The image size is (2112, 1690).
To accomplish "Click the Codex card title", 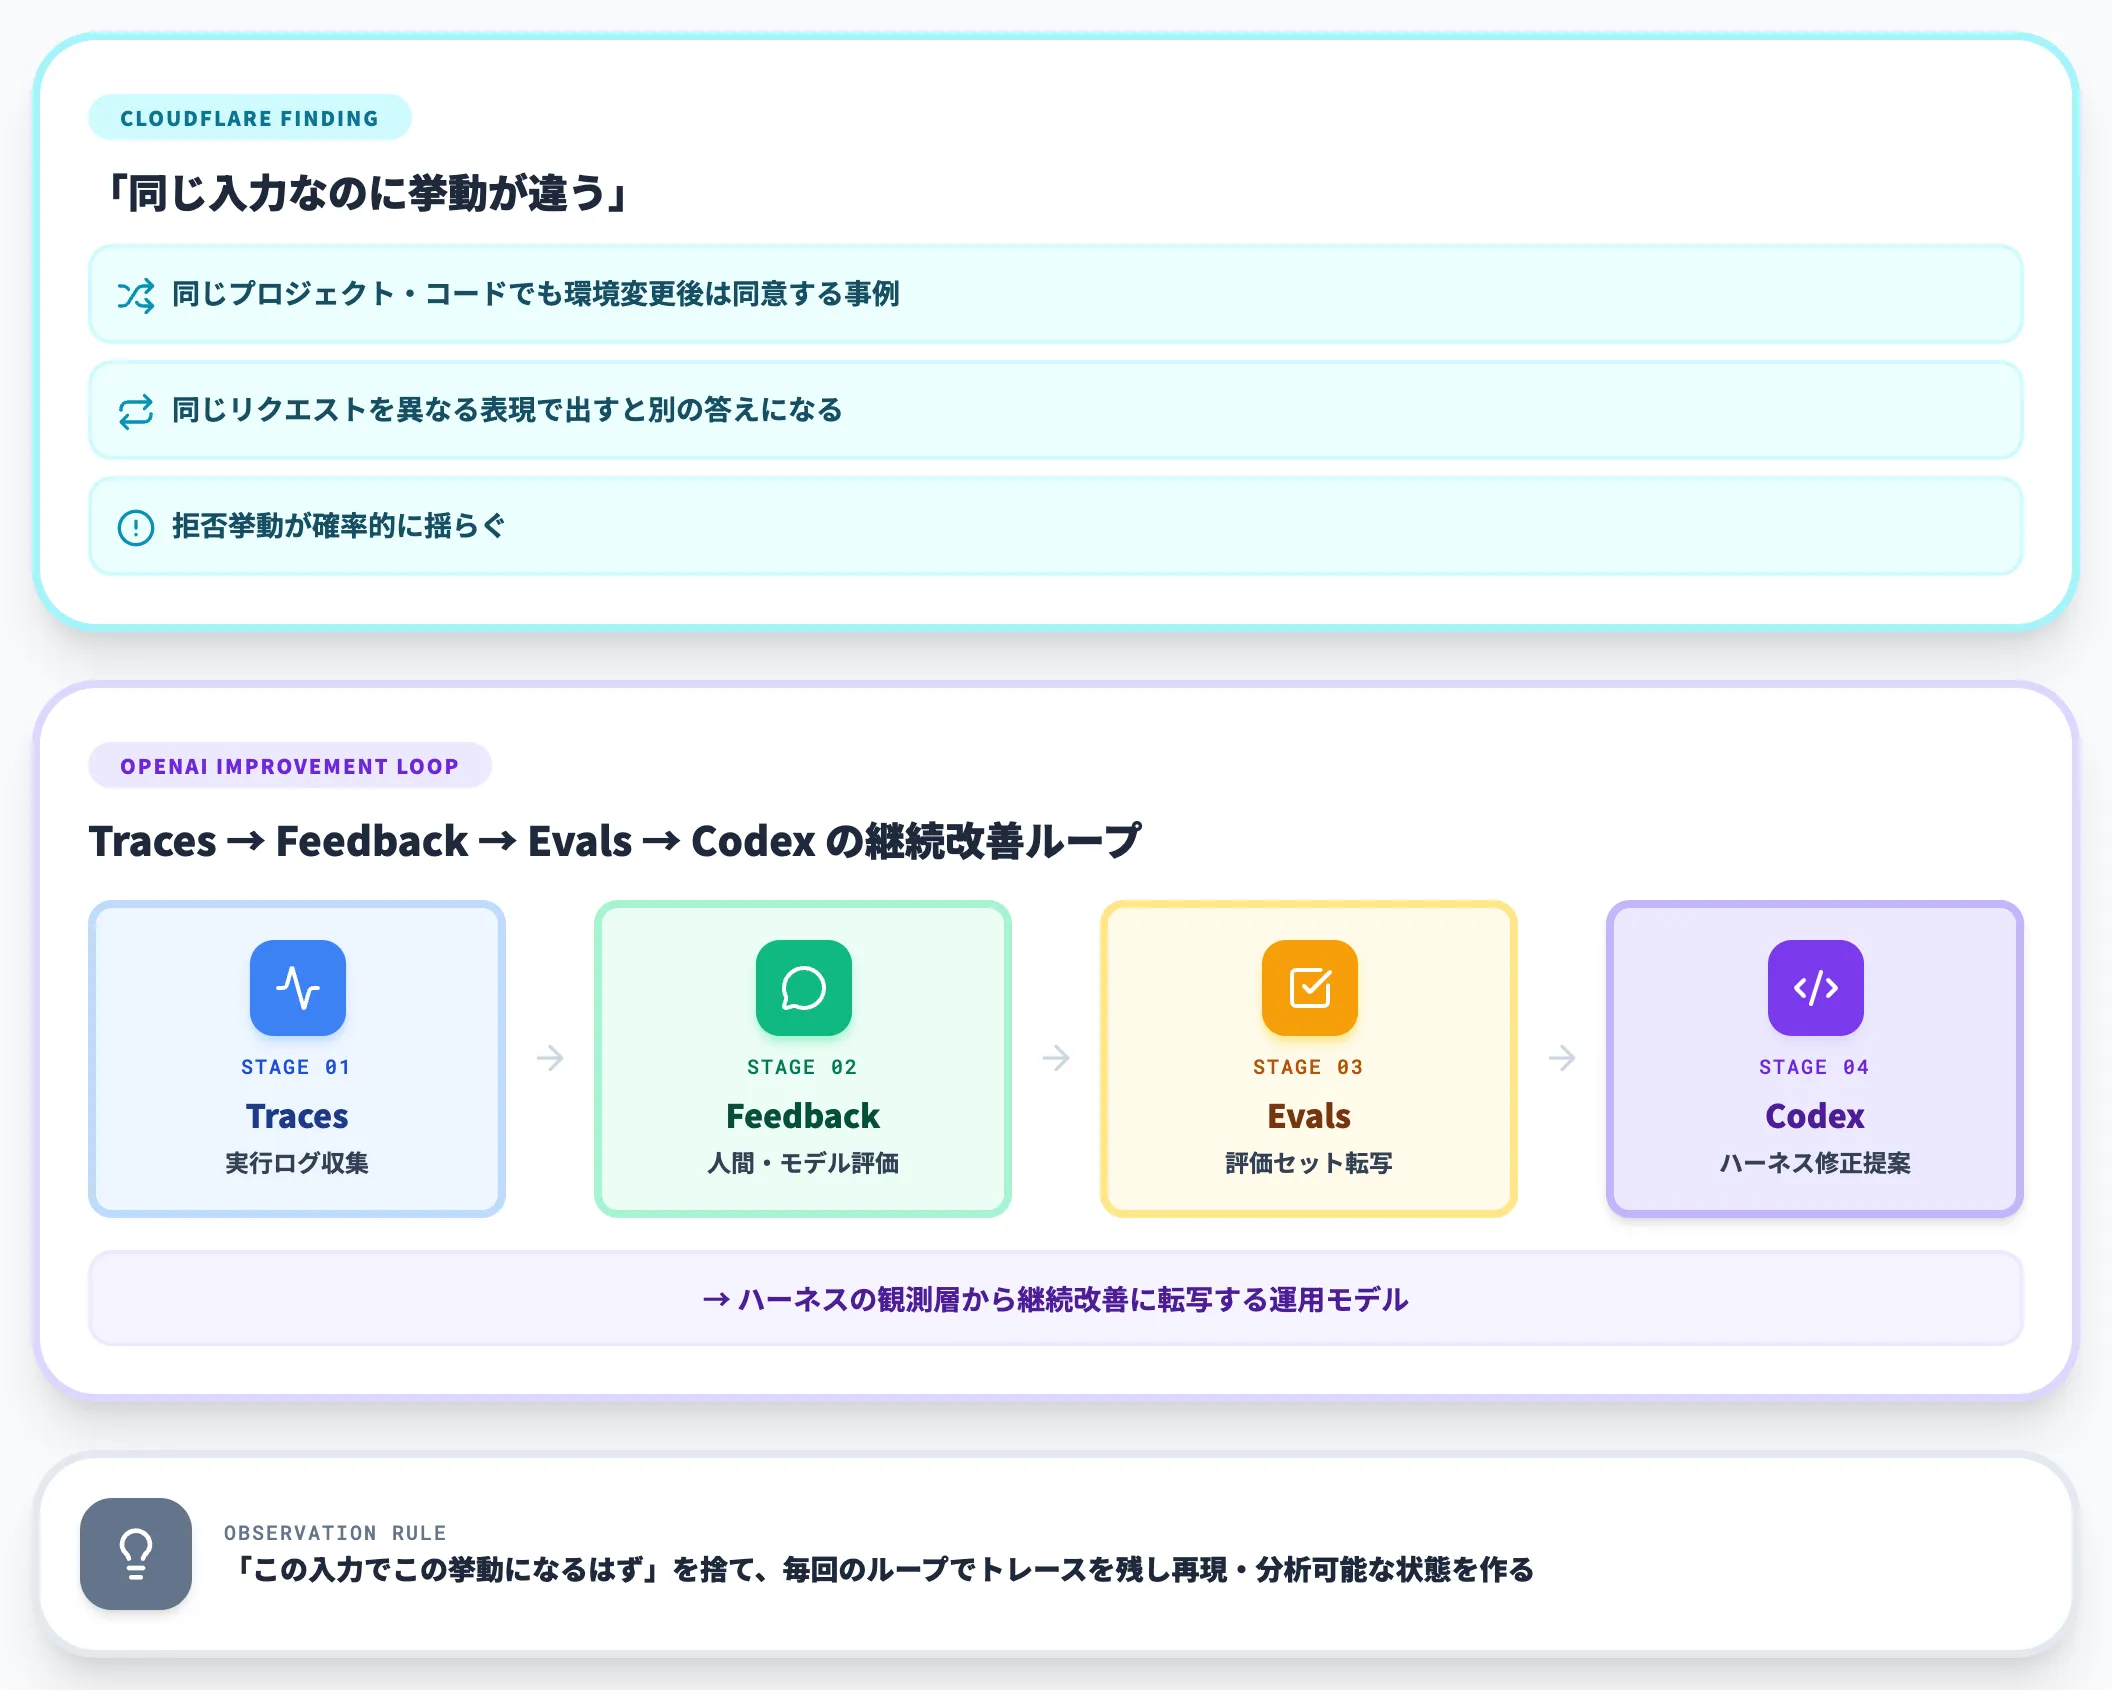I will click(x=1815, y=1116).
